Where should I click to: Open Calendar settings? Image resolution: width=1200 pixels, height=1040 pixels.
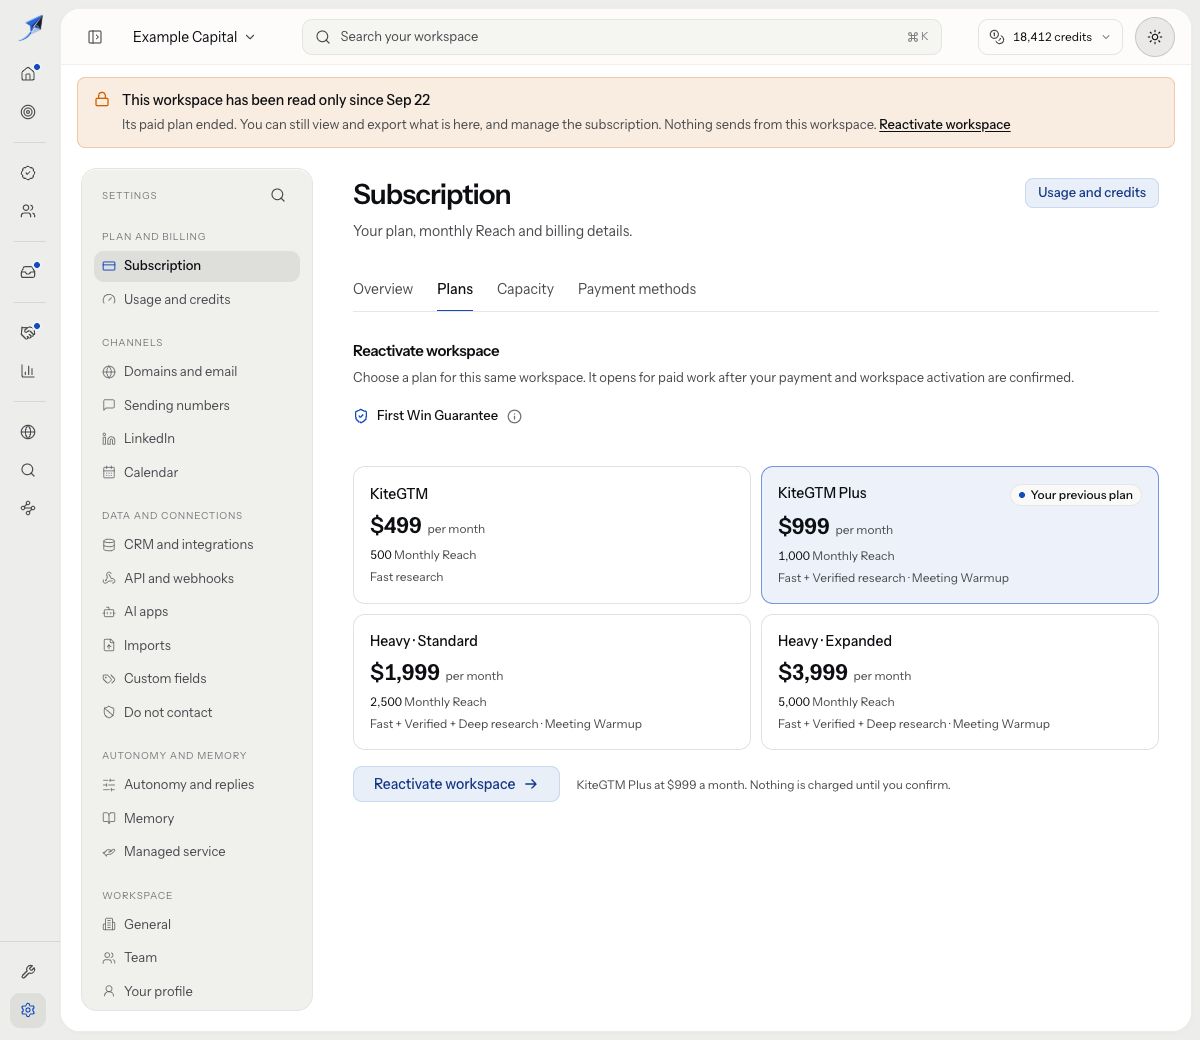[x=197, y=472]
